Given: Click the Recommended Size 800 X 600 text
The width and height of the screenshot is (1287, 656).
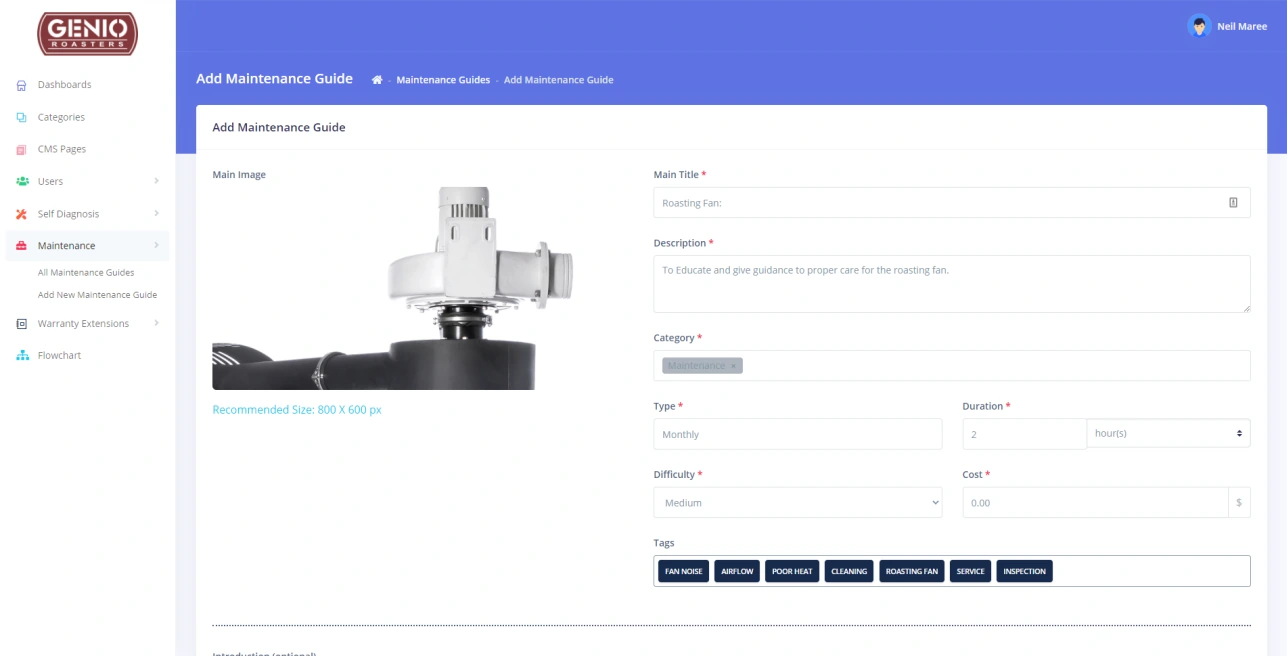Looking at the screenshot, I should pyautogui.click(x=297, y=410).
